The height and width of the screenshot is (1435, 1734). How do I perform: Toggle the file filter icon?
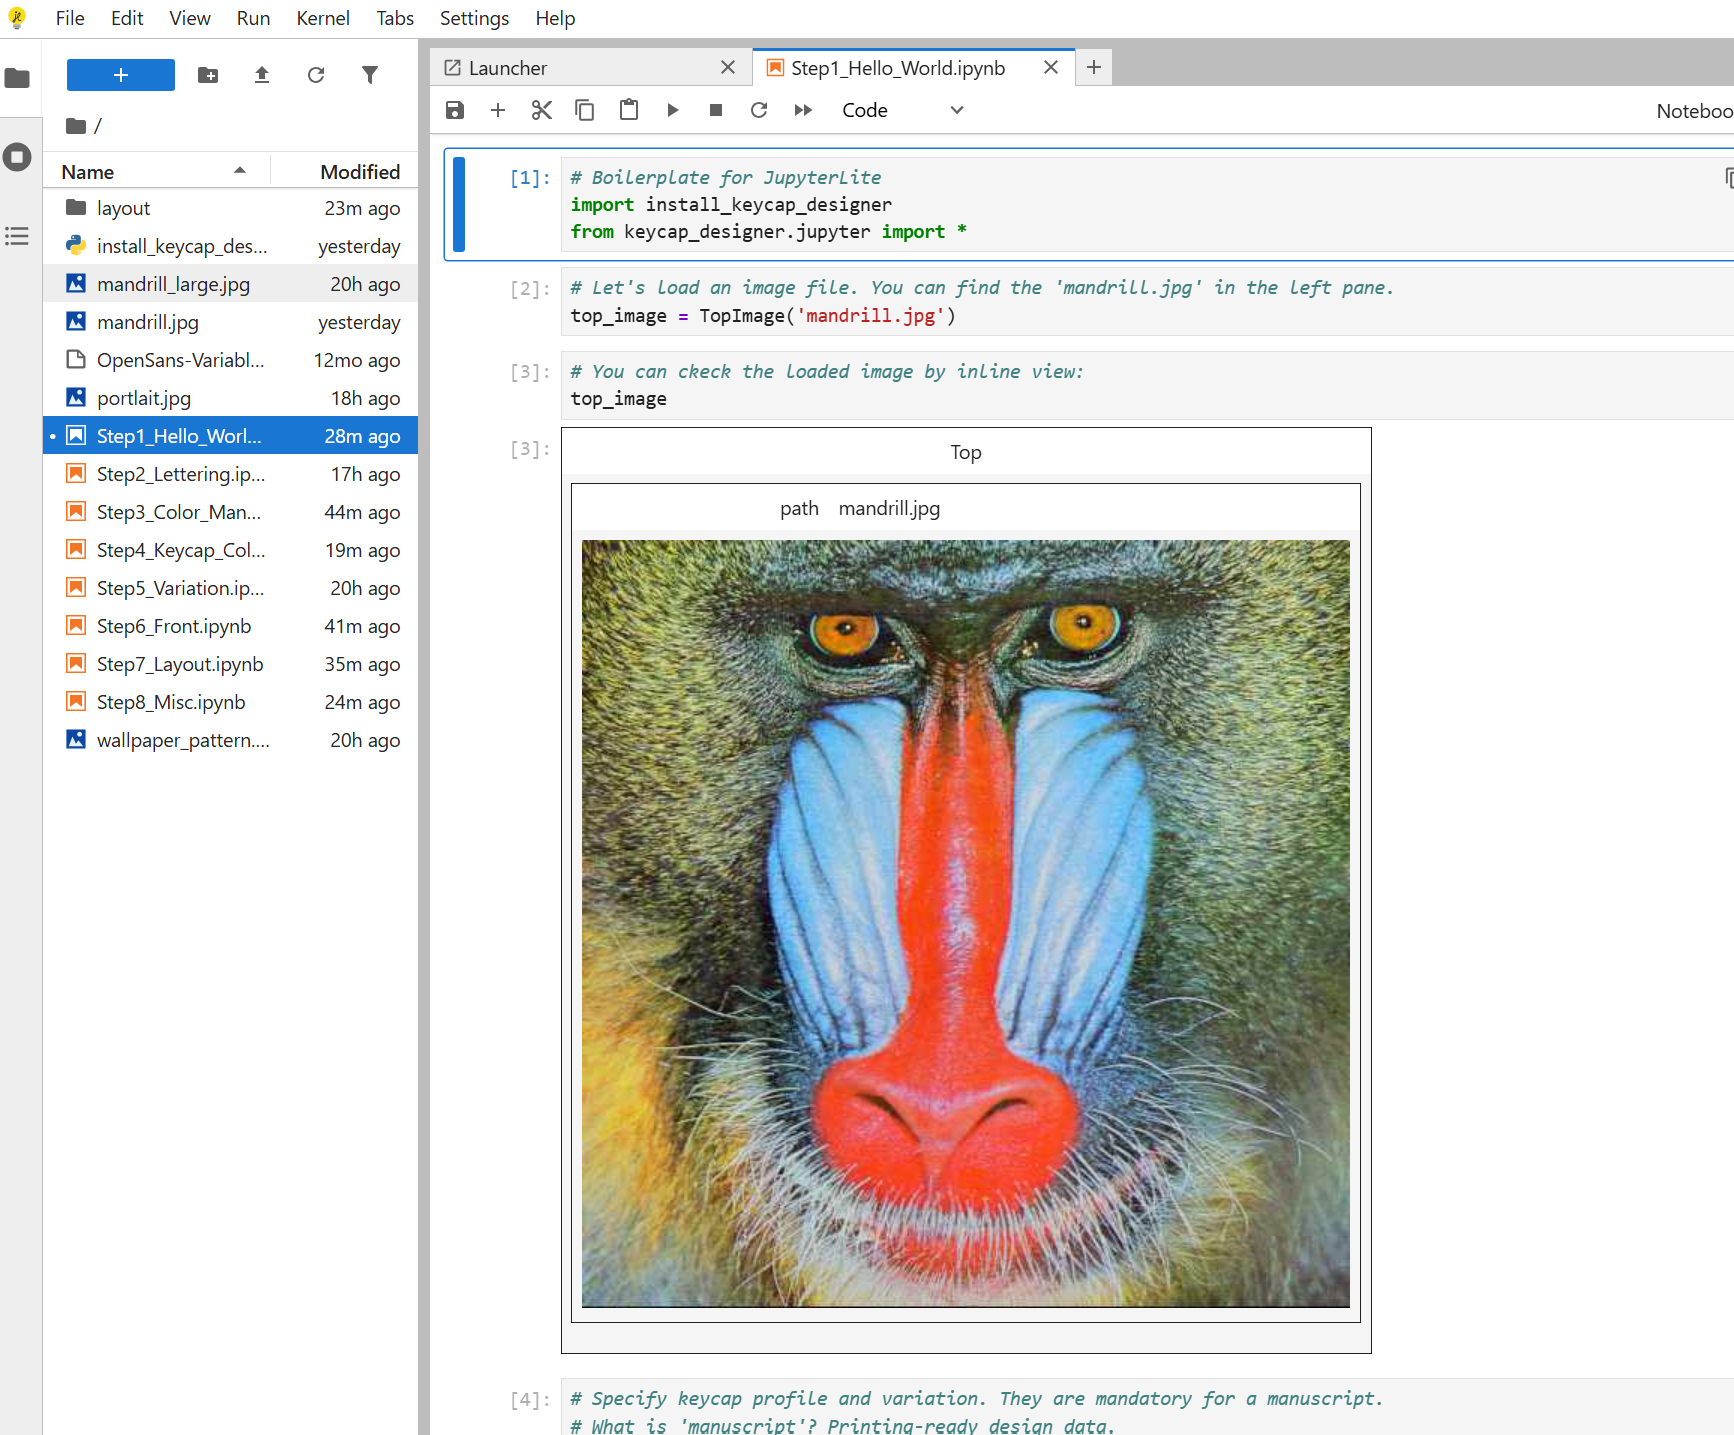pyautogui.click(x=370, y=75)
